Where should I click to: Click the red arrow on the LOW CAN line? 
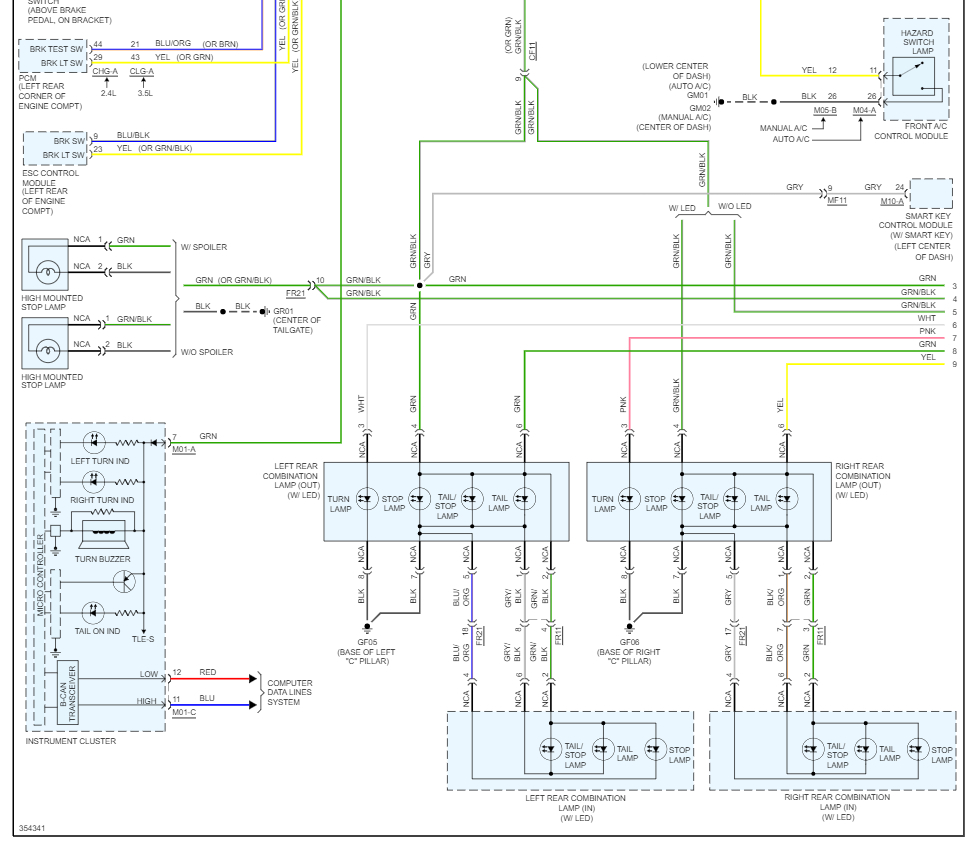click(252, 679)
